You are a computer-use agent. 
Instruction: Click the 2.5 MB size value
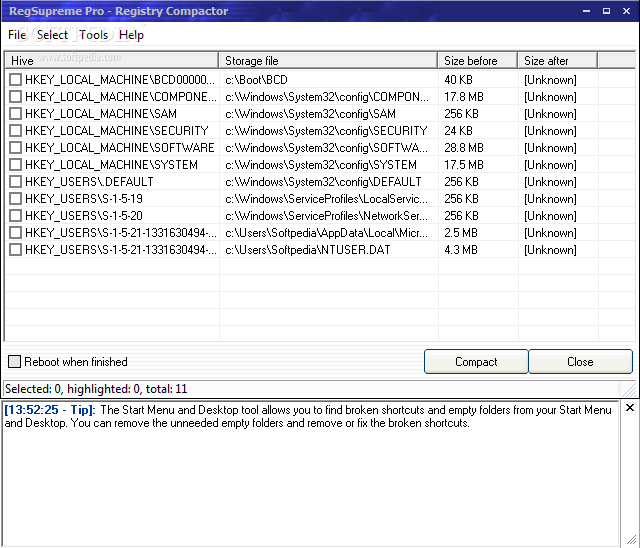point(461,233)
